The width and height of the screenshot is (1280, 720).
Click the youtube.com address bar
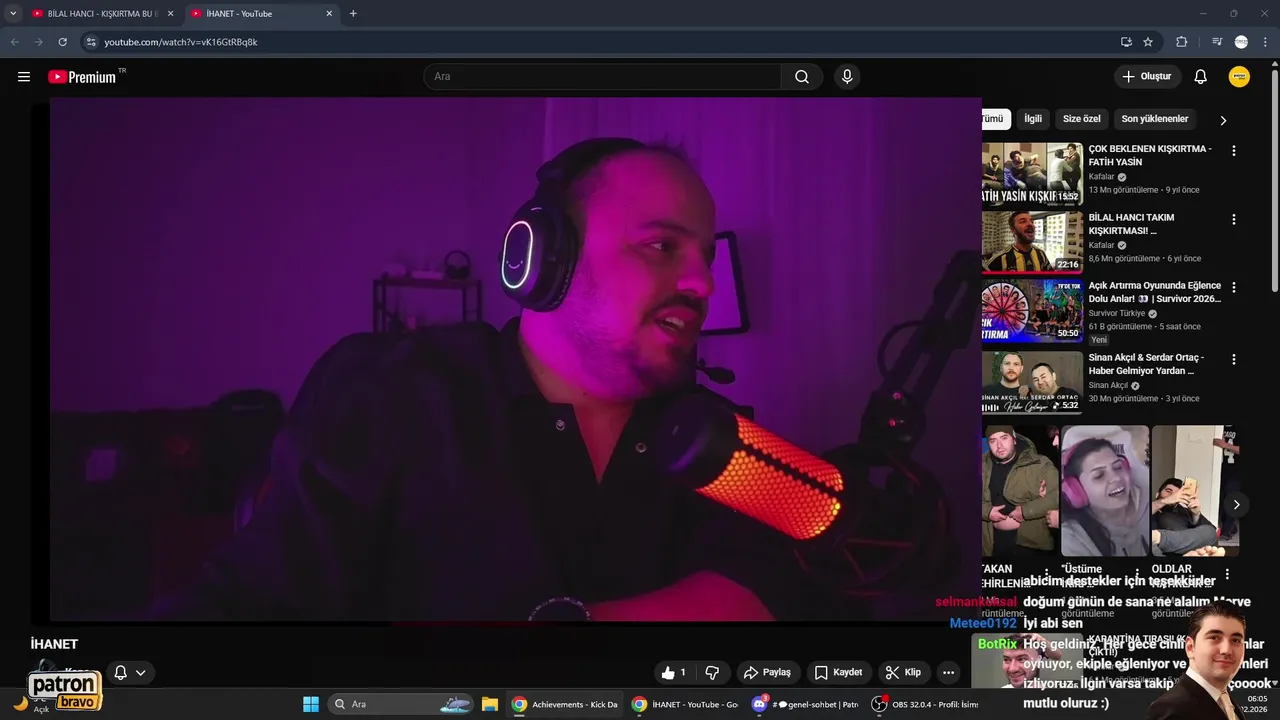[x=600, y=42]
